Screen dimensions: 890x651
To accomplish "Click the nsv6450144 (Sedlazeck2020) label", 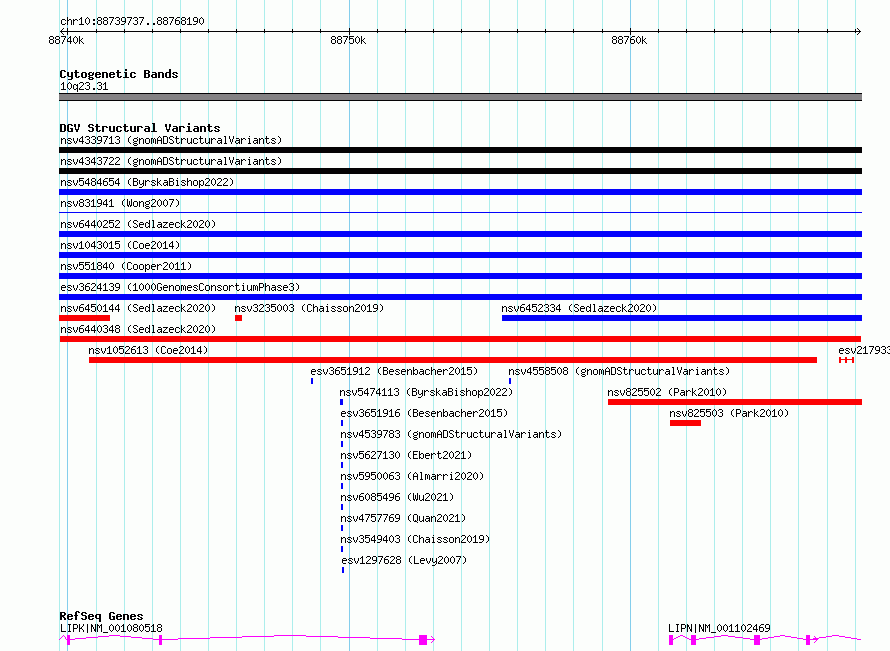I will pos(138,308).
